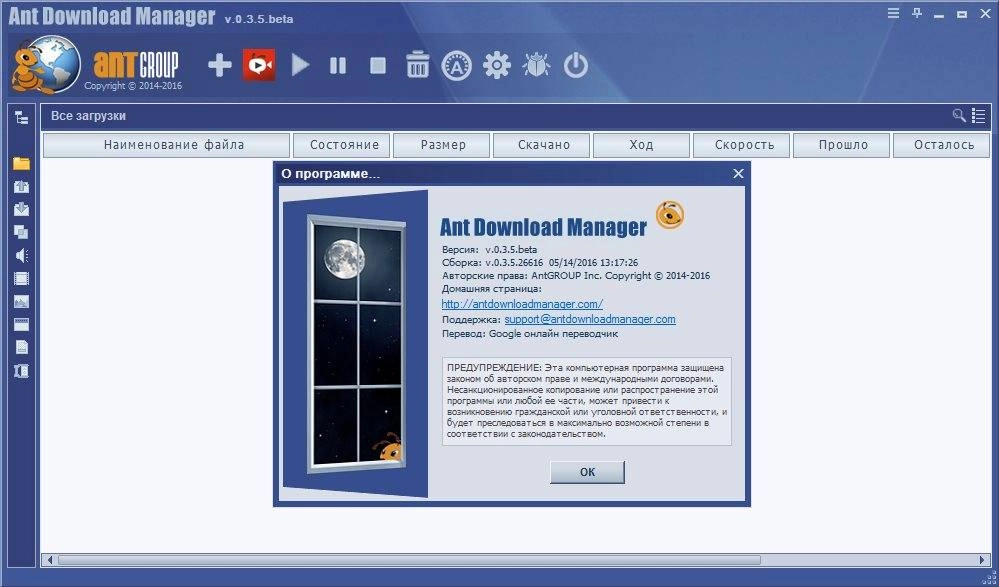Toggle the category tree sidebar icon
The height and width of the screenshot is (587, 999).
(22, 117)
